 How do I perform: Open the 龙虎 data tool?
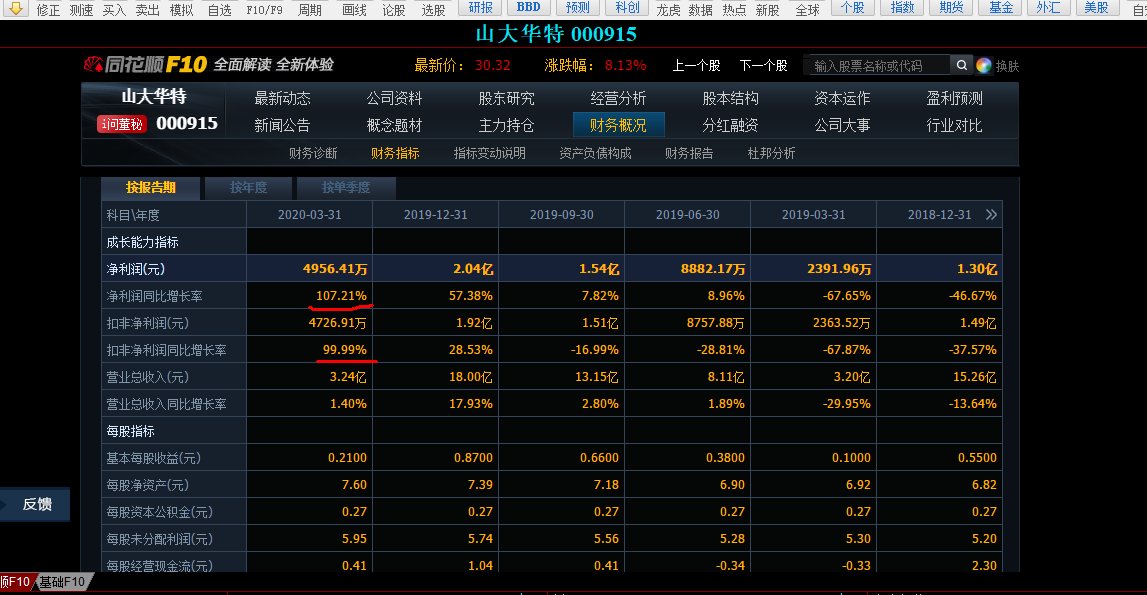coord(669,8)
